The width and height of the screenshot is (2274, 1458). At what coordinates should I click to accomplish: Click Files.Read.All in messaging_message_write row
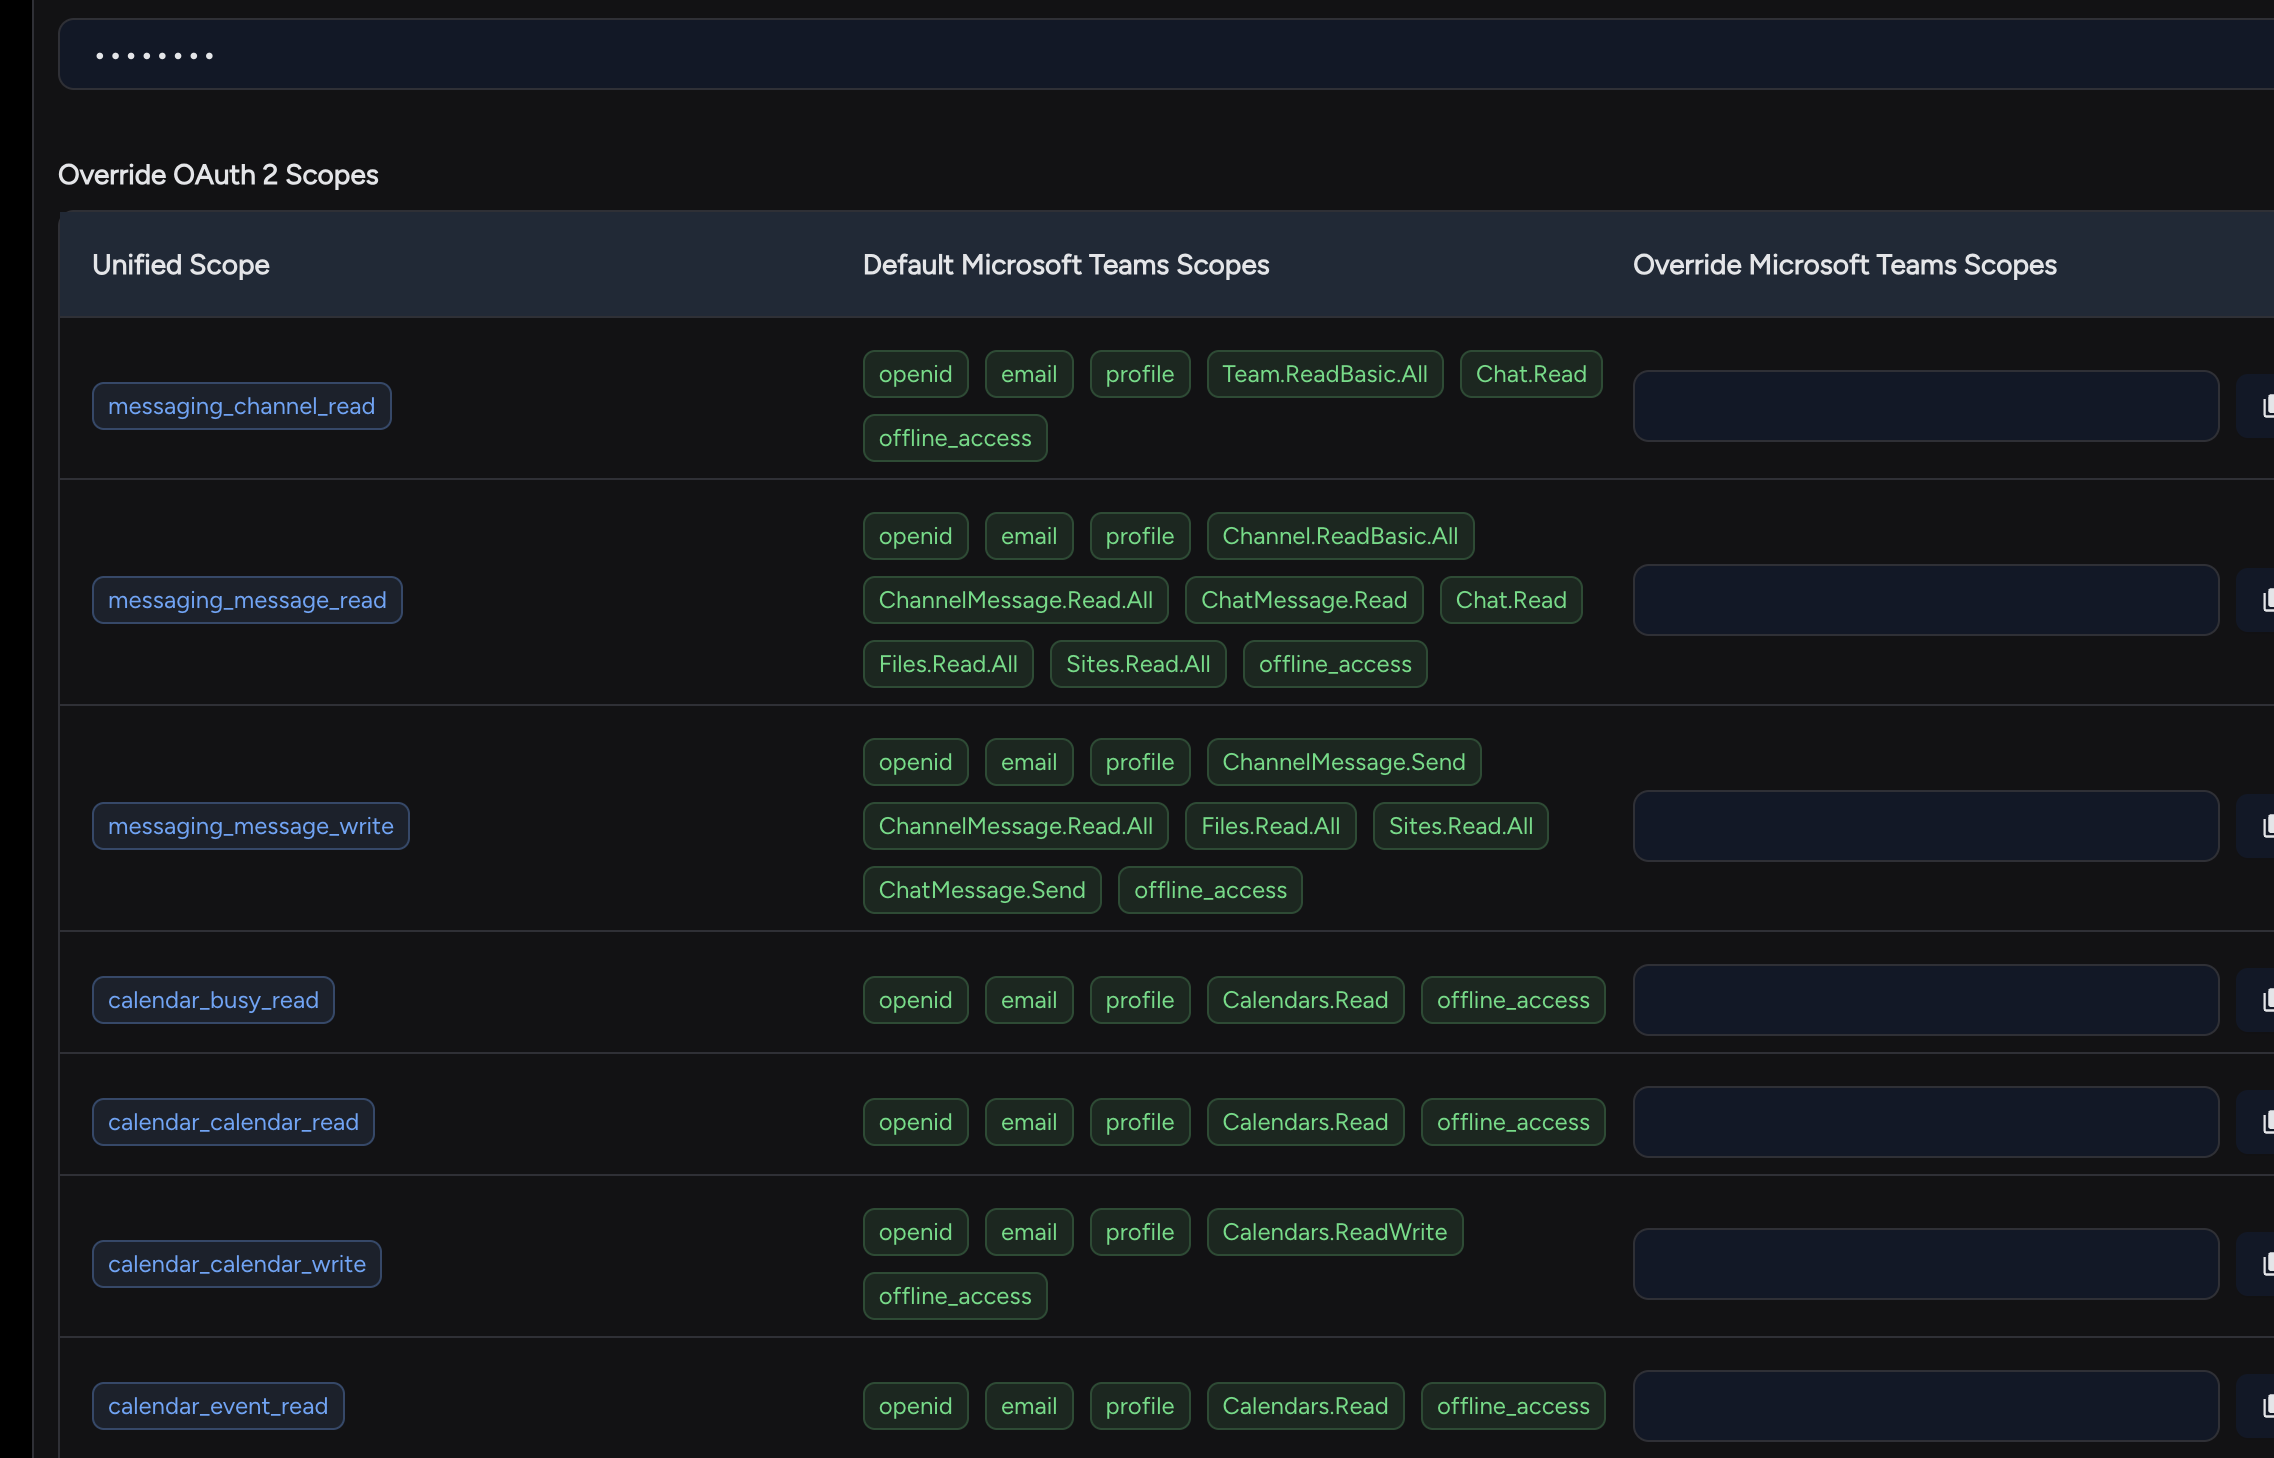point(1271,826)
